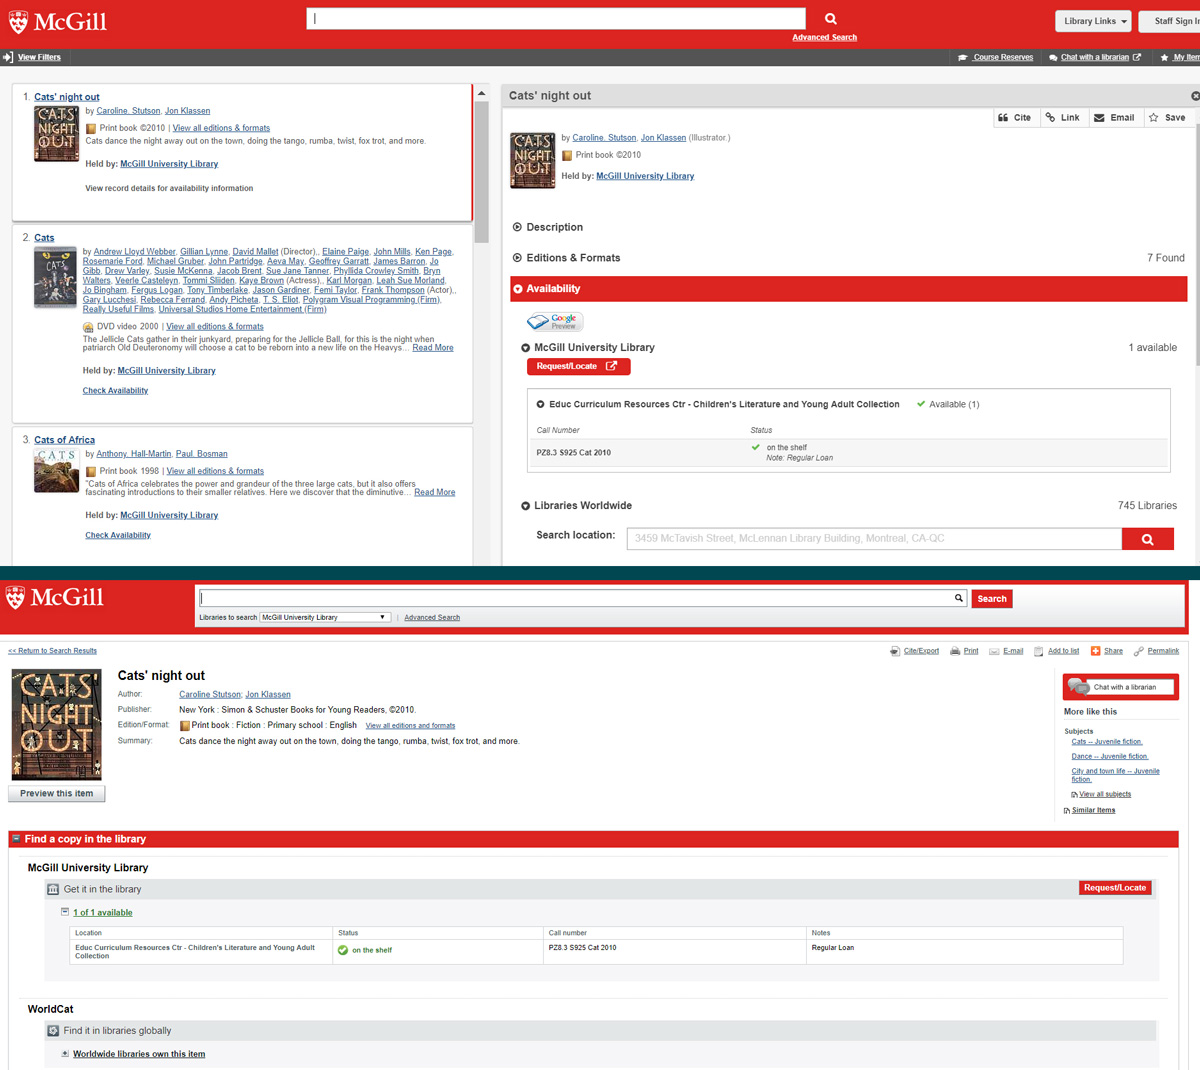Collapse the McGill University Library availability group
Image resolution: width=1200 pixels, height=1070 pixels.
(x=526, y=348)
